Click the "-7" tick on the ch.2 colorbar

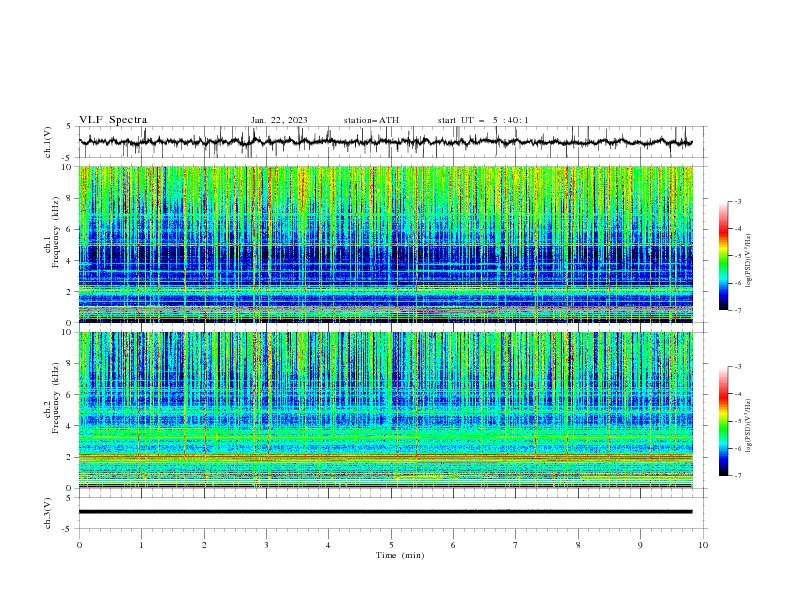click(737, 476)
